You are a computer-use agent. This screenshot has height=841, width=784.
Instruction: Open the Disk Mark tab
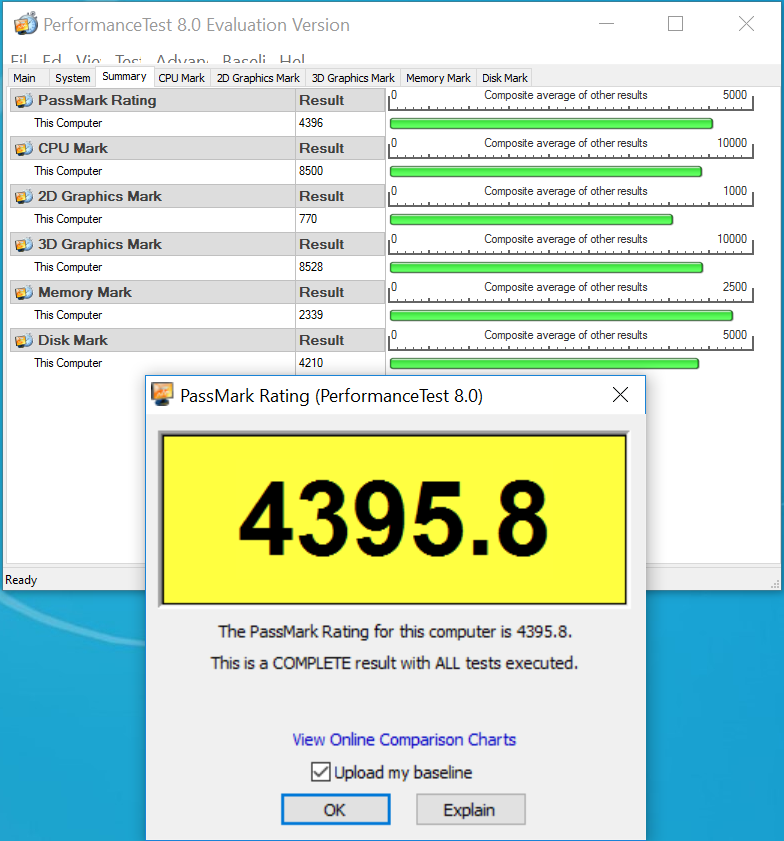[505, 78]
